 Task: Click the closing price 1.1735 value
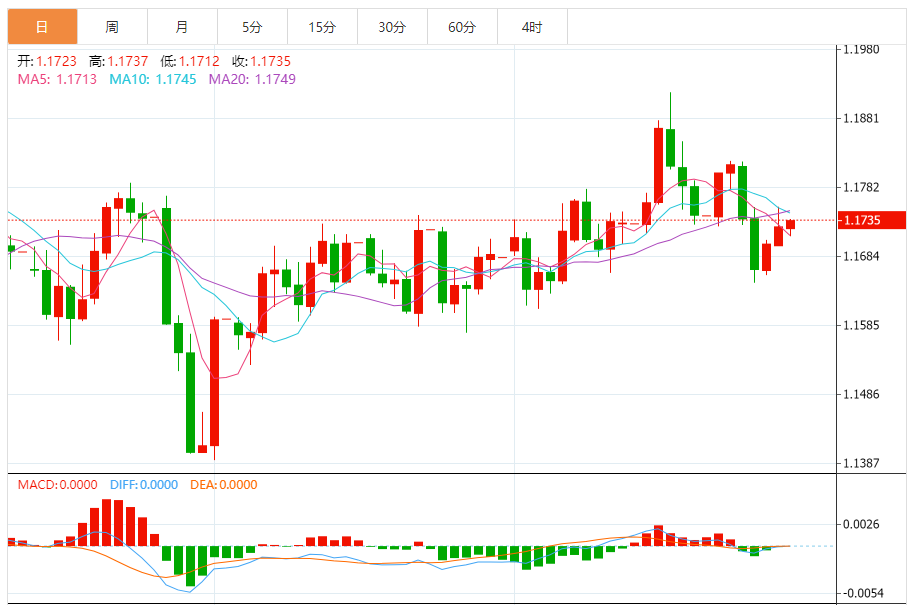pos(270,61)
